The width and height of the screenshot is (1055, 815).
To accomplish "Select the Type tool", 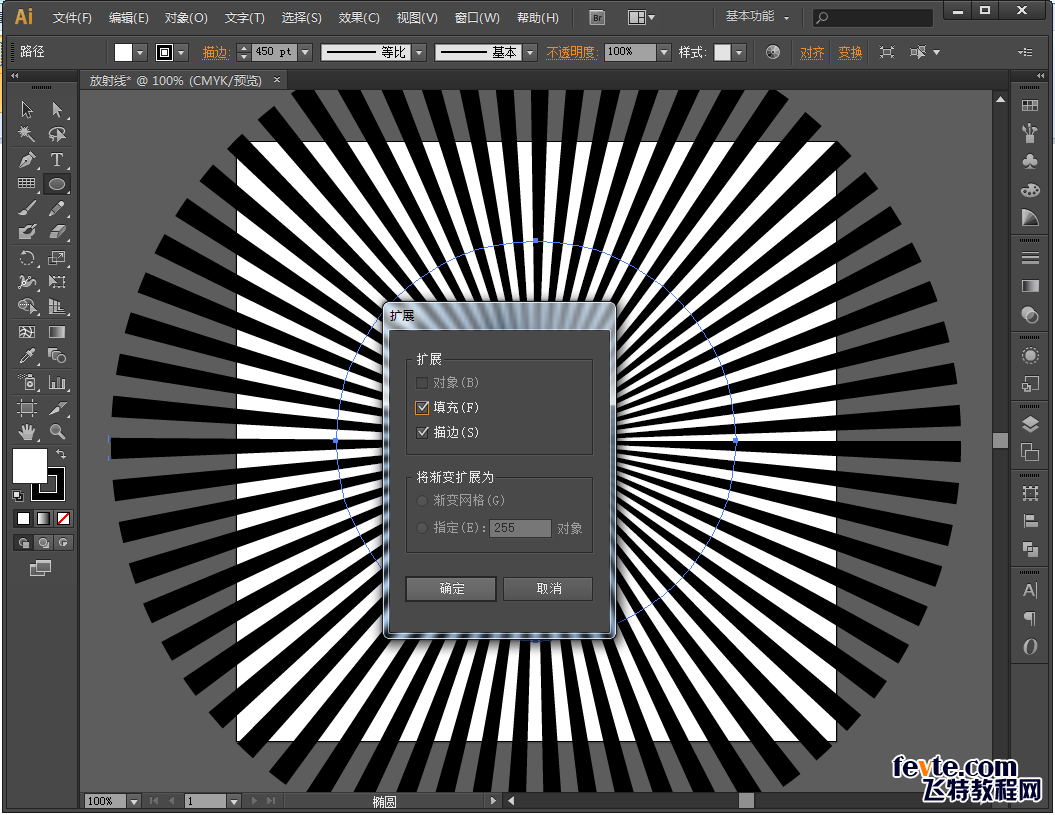I will 57,160.
